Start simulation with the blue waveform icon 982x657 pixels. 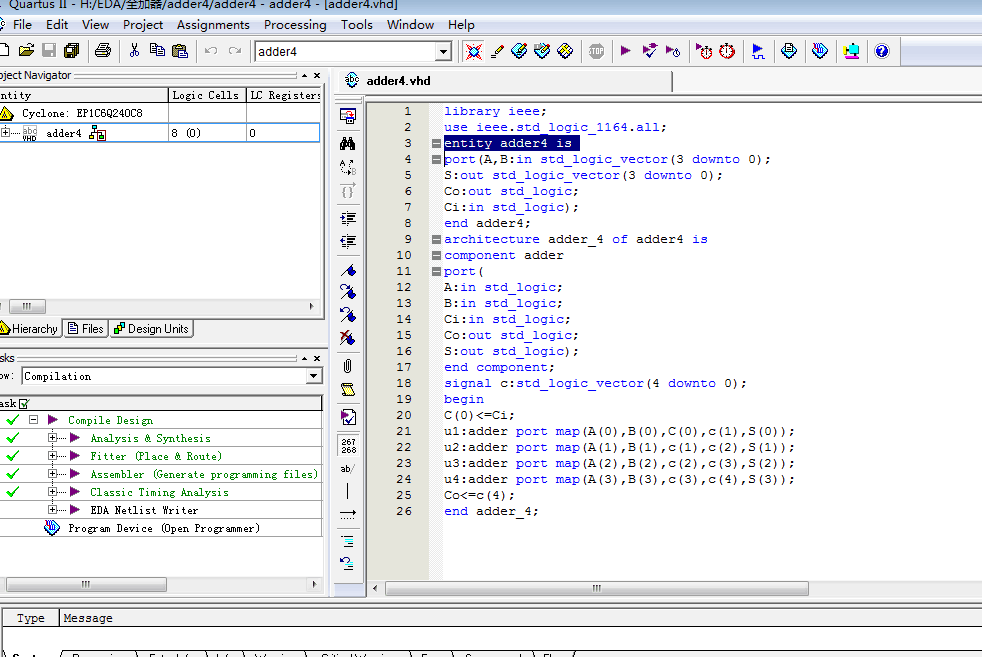pyautogui.click(x=758, y=51)
